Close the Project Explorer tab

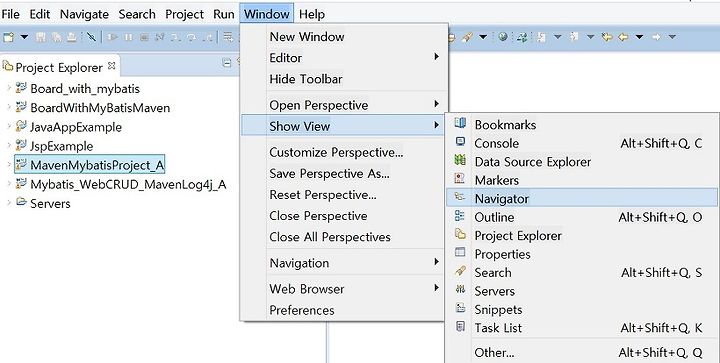[111, 66]
